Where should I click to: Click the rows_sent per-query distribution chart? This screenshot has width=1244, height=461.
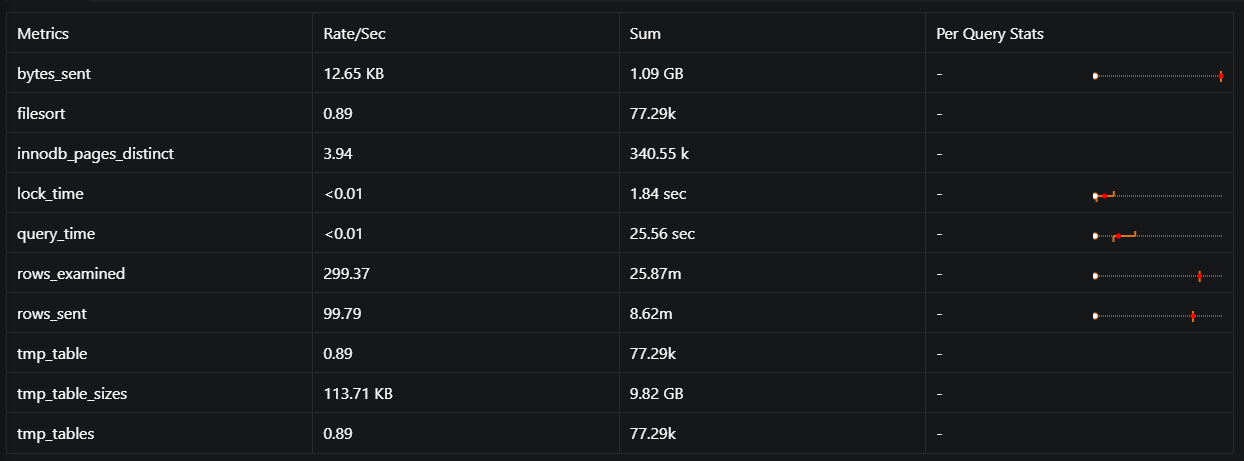pos(1158,315)
